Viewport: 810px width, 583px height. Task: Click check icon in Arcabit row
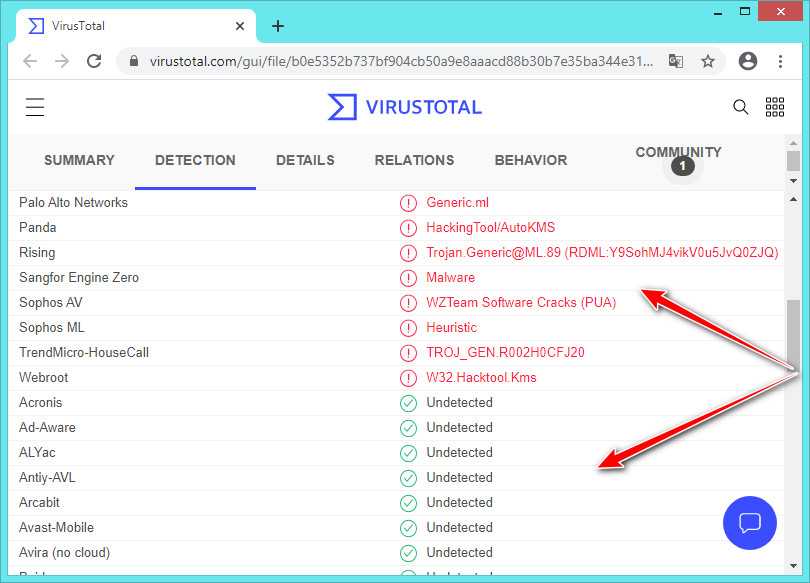[408, 503]
